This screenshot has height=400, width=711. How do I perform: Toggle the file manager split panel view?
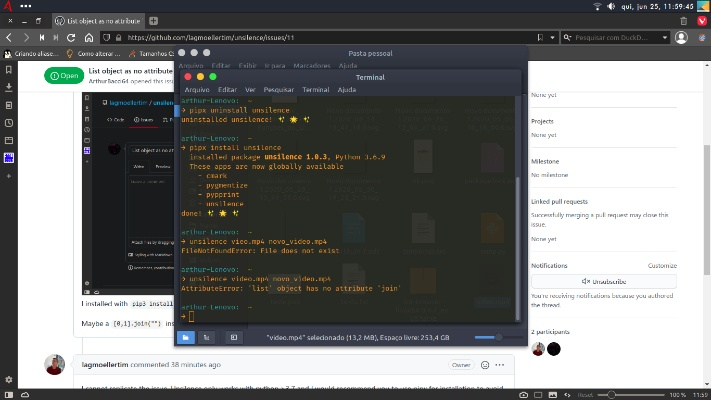233,337
